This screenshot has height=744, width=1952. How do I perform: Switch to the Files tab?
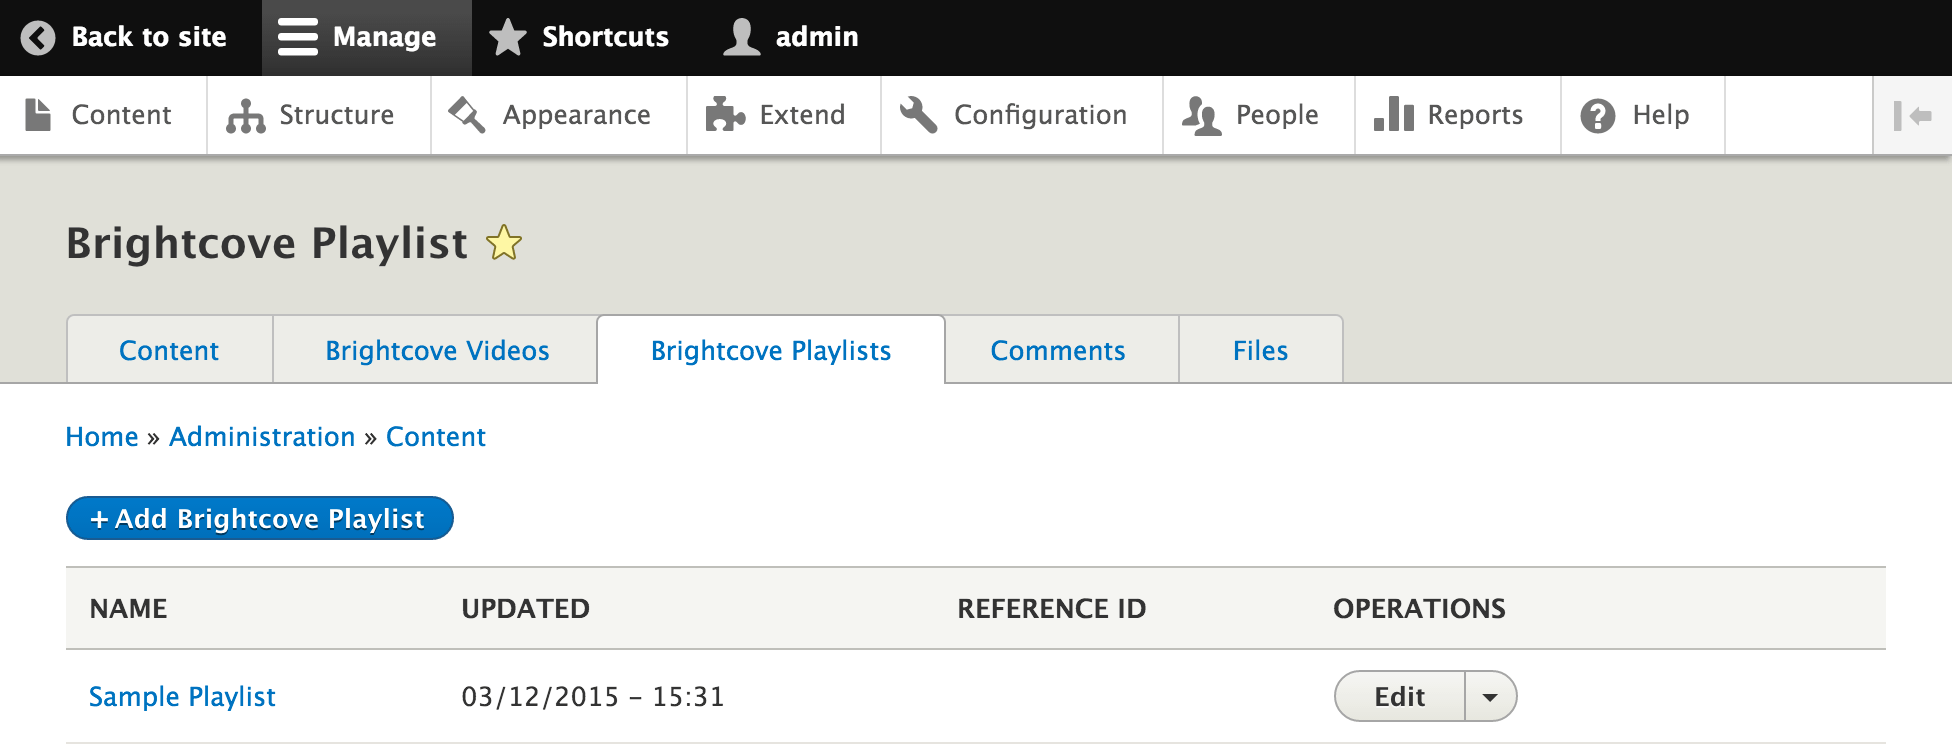pos(1260,350)
